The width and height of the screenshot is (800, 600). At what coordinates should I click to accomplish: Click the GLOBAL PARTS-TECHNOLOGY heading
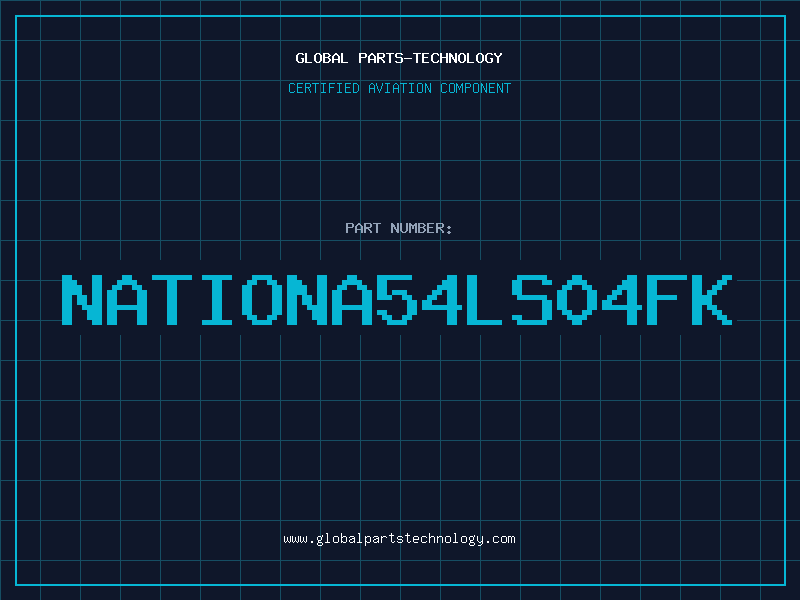point(399,58)
